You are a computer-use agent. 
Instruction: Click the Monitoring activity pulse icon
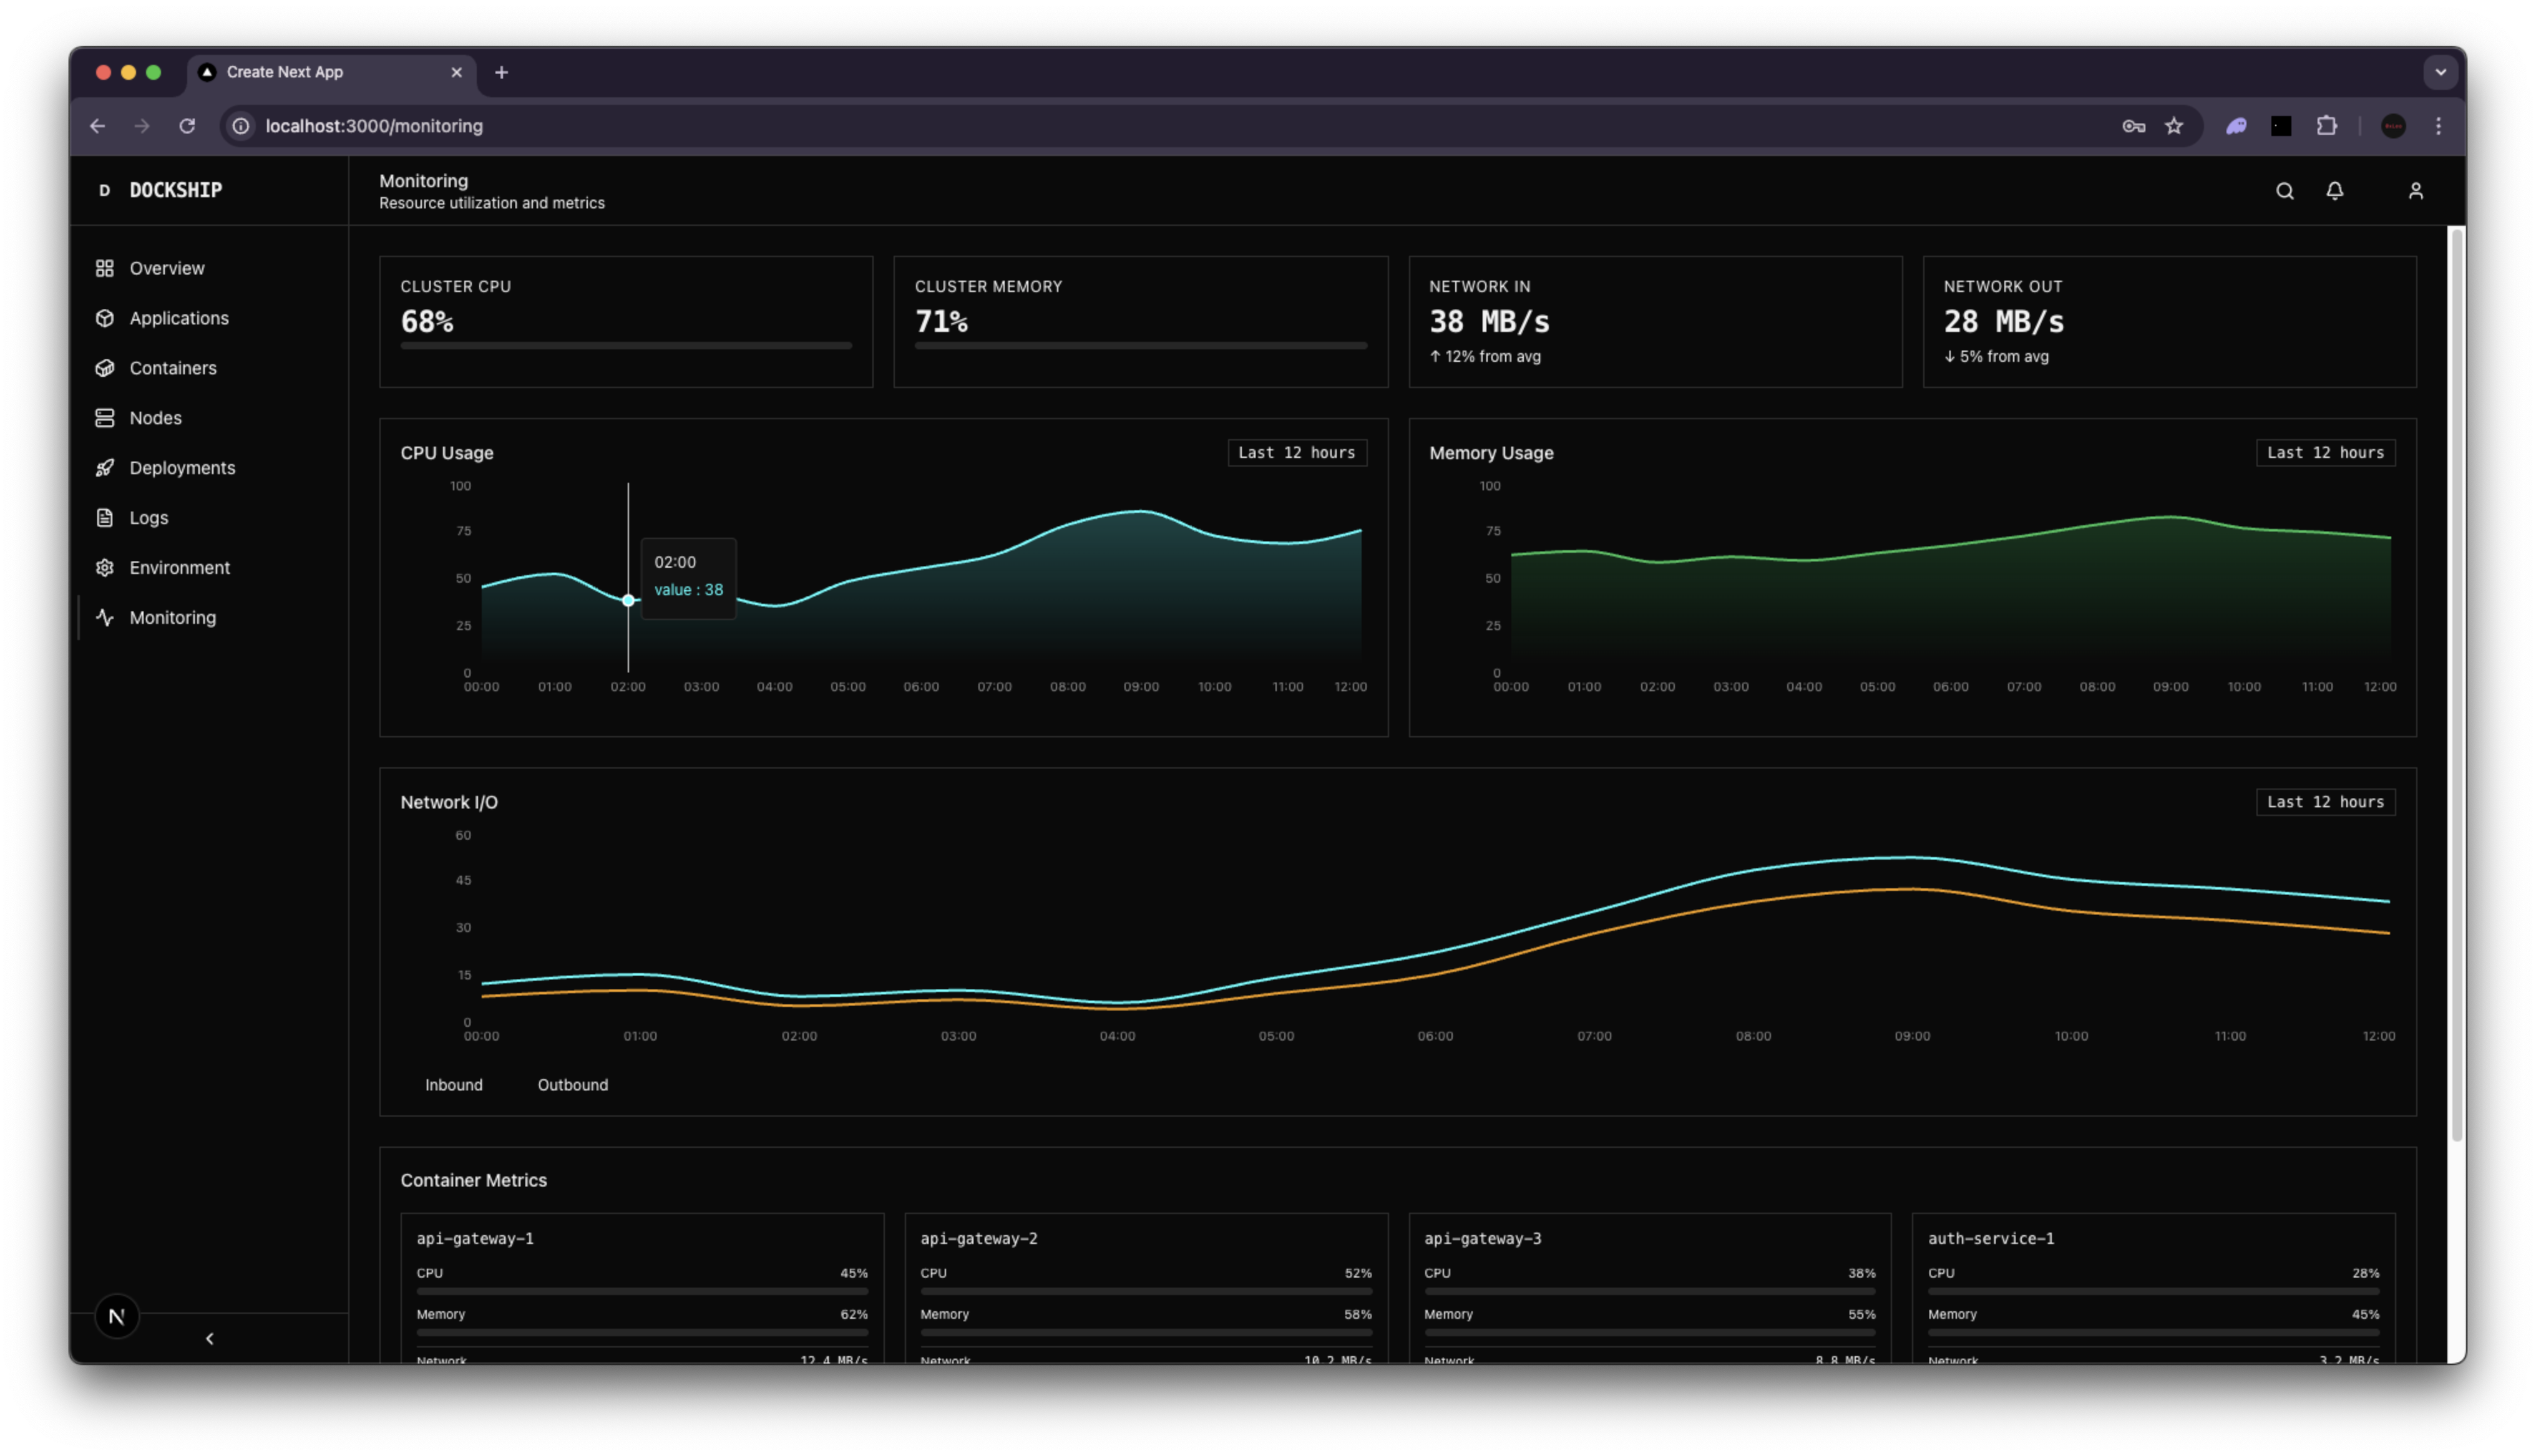(x=104, y=618)
